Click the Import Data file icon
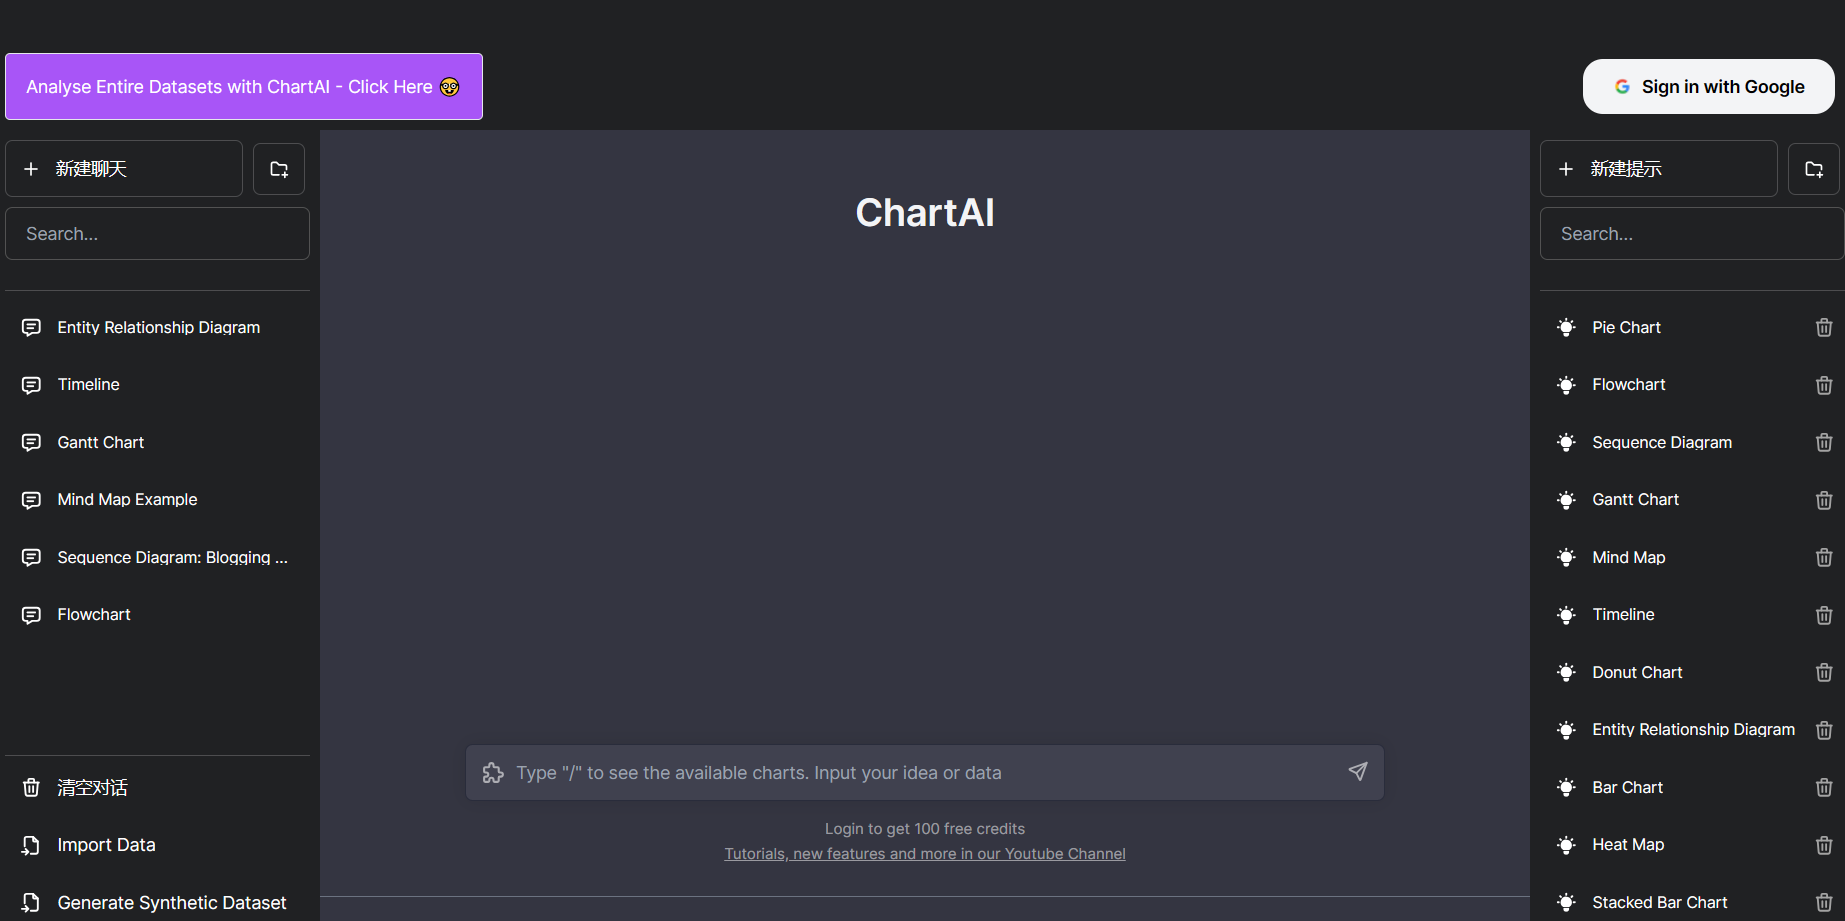Image resolution: width=1845 pixels, height=921 pixels. pos(31,844)
